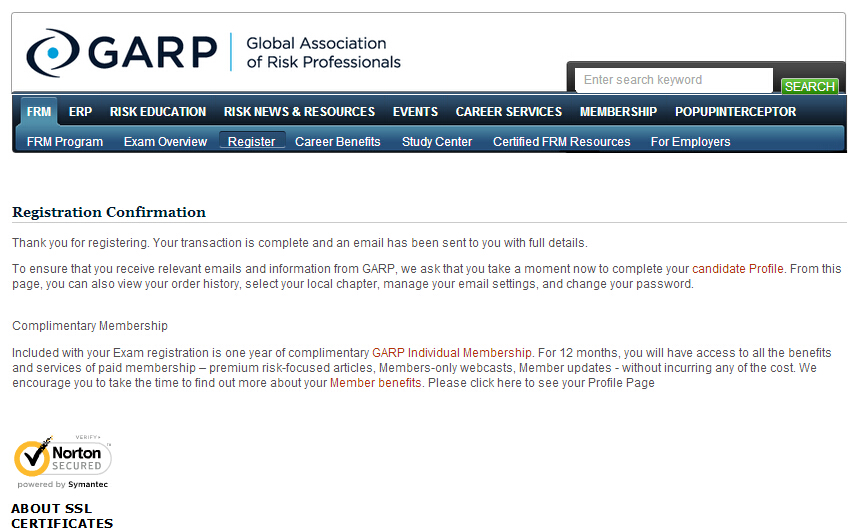Open Career Services menu

[x=508, y=112]
